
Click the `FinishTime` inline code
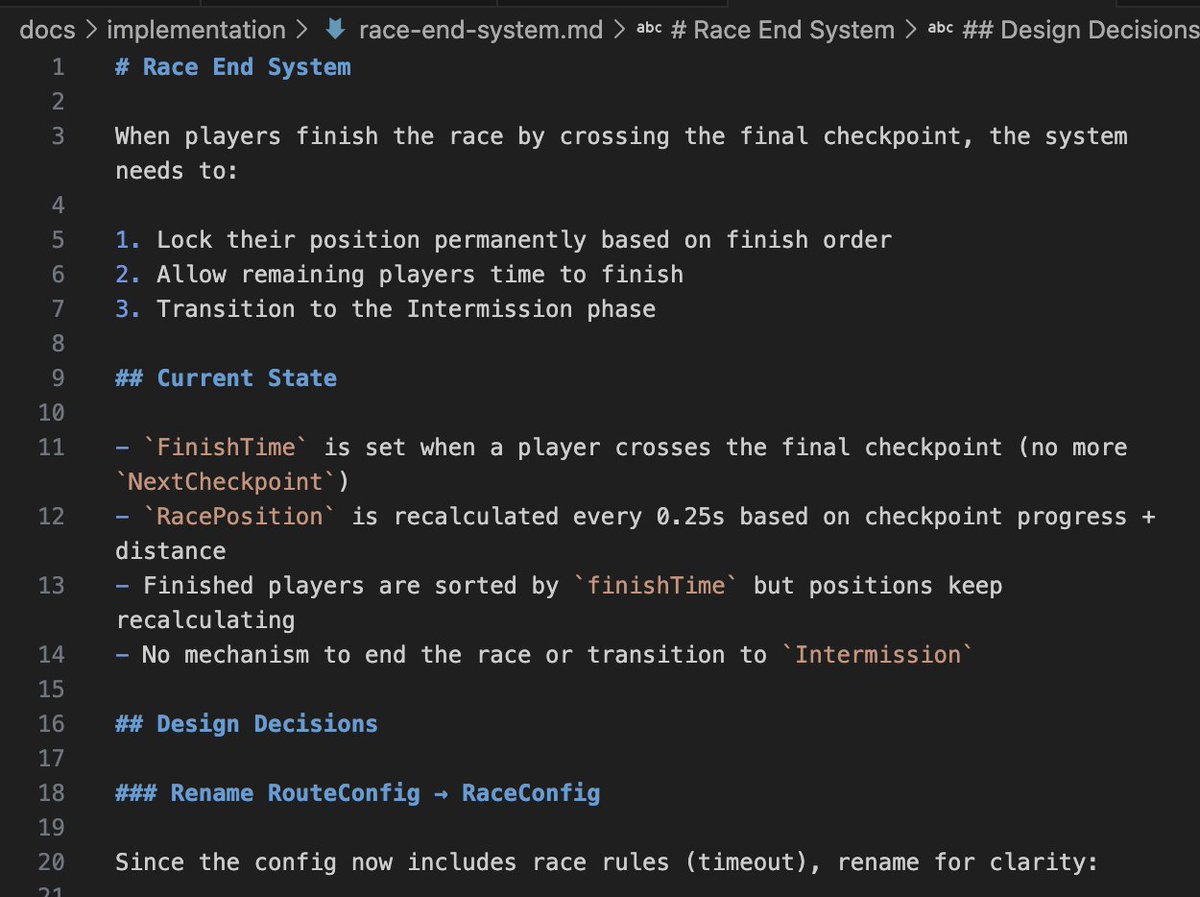click(x=226, y=447)
